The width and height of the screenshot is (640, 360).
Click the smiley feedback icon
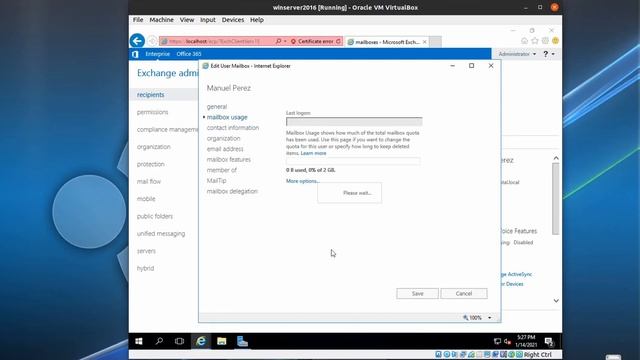coord(555,41)
